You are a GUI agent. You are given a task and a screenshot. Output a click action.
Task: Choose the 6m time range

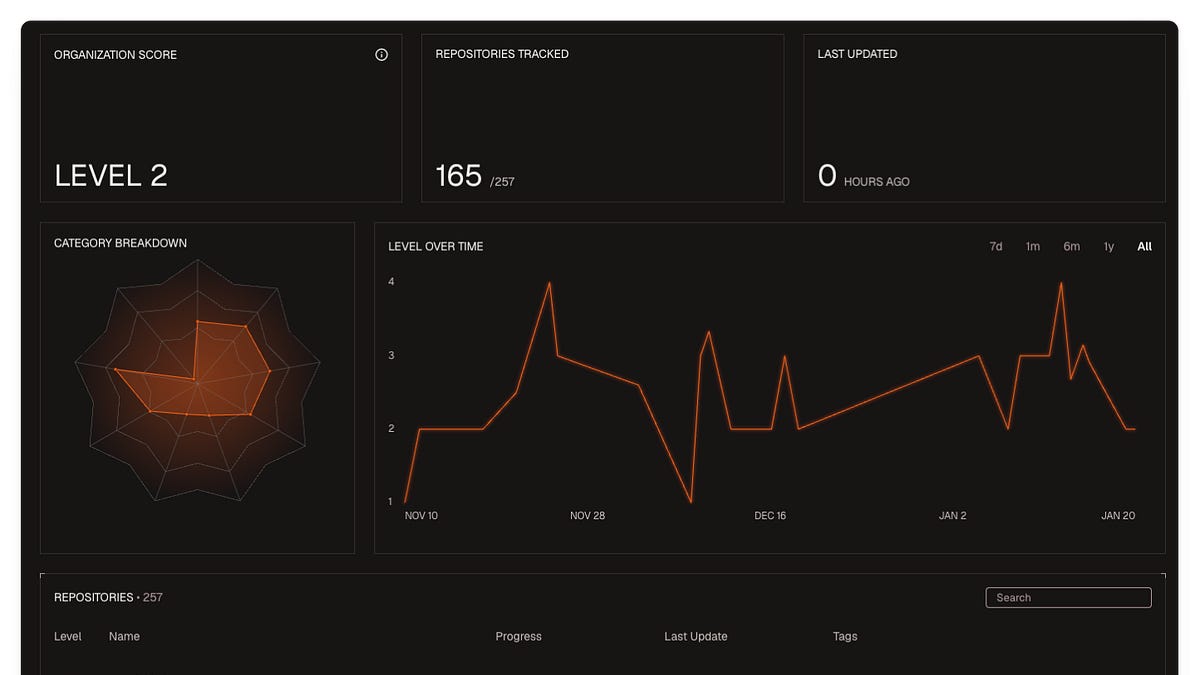tap(1071, 246)
